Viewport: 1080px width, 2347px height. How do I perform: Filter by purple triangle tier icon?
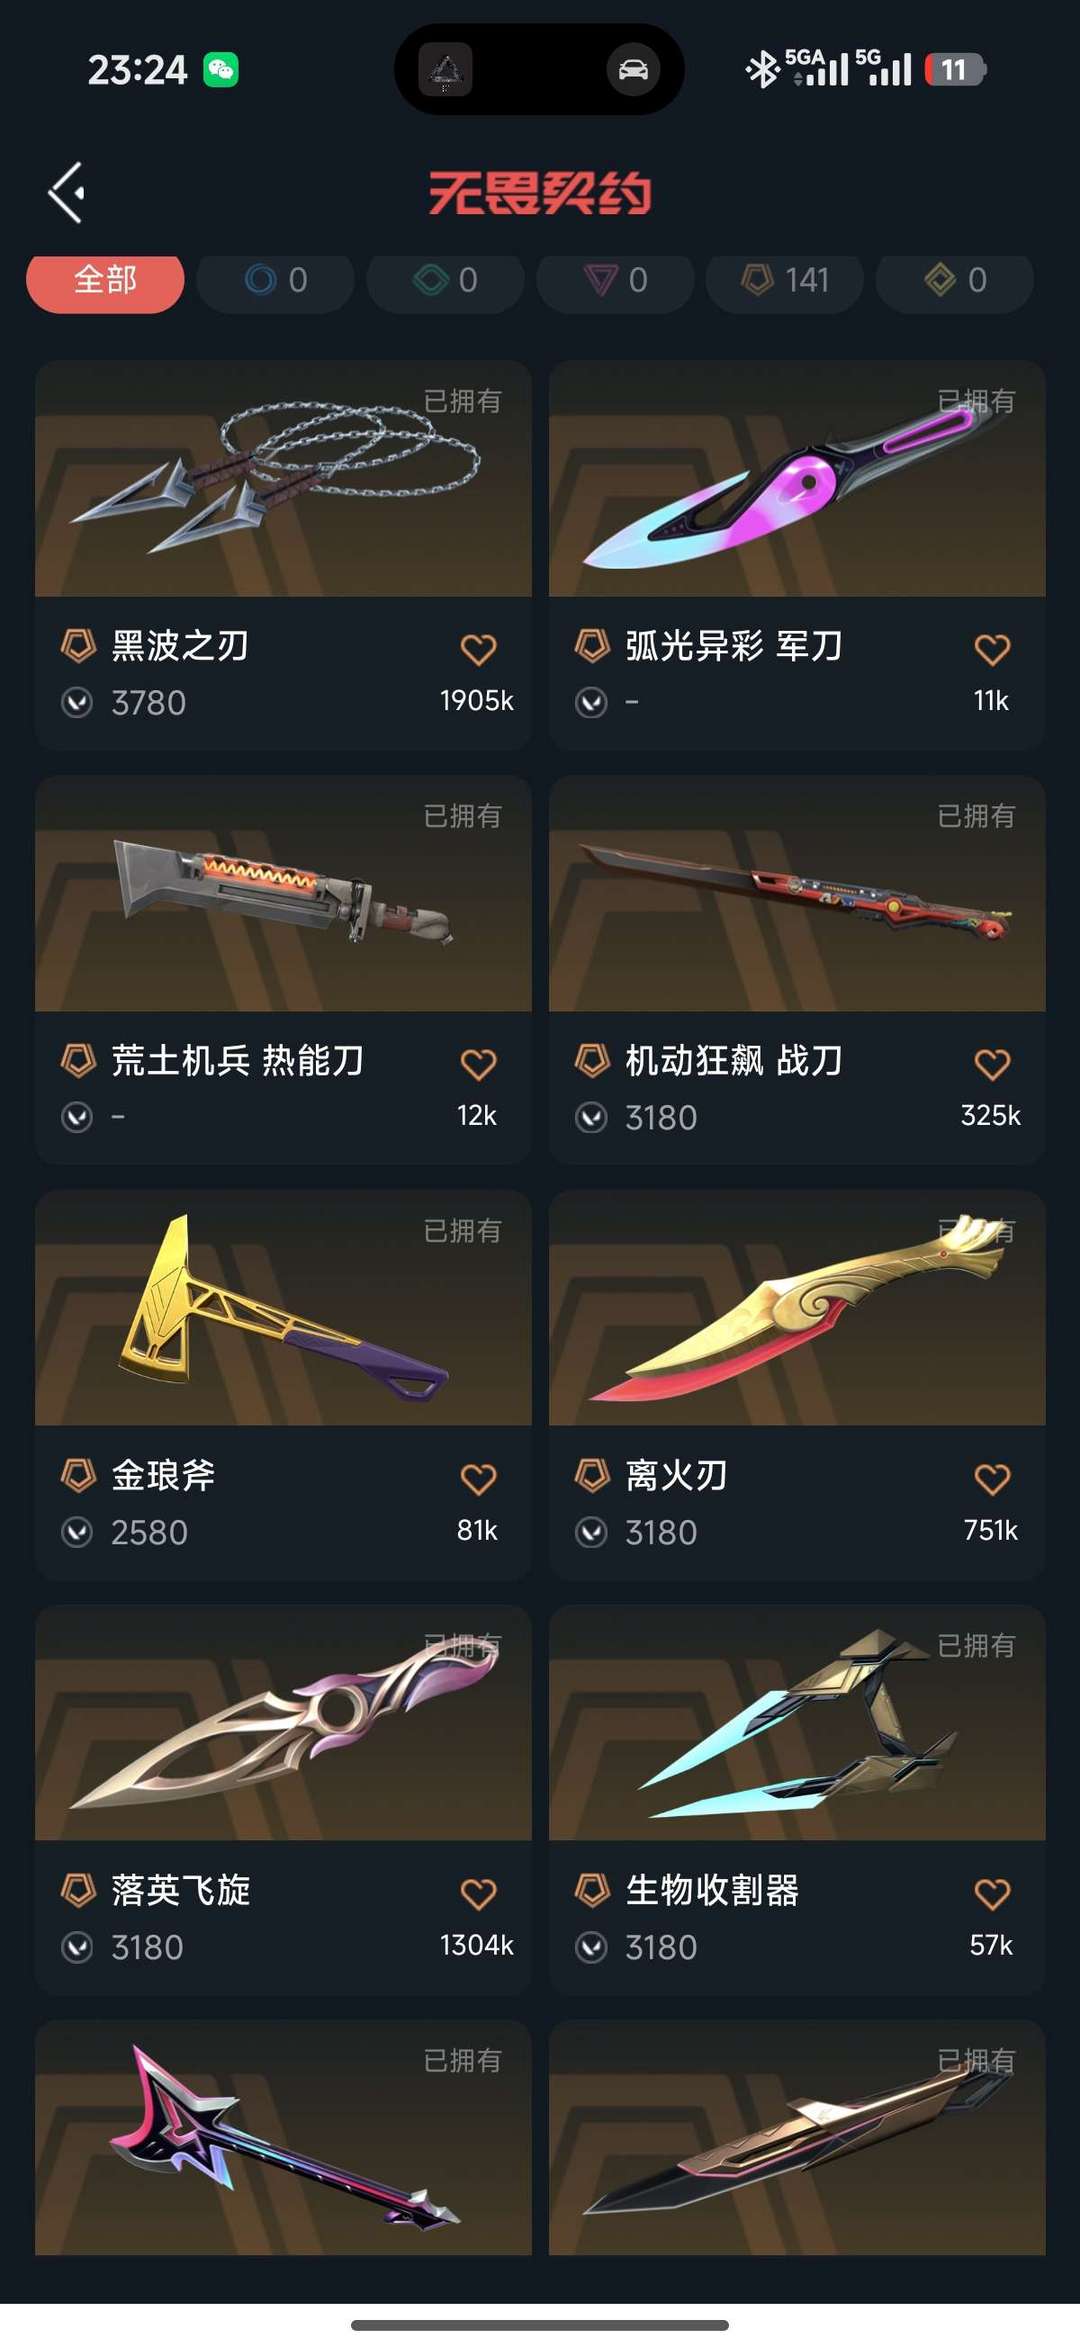point(616,281)
